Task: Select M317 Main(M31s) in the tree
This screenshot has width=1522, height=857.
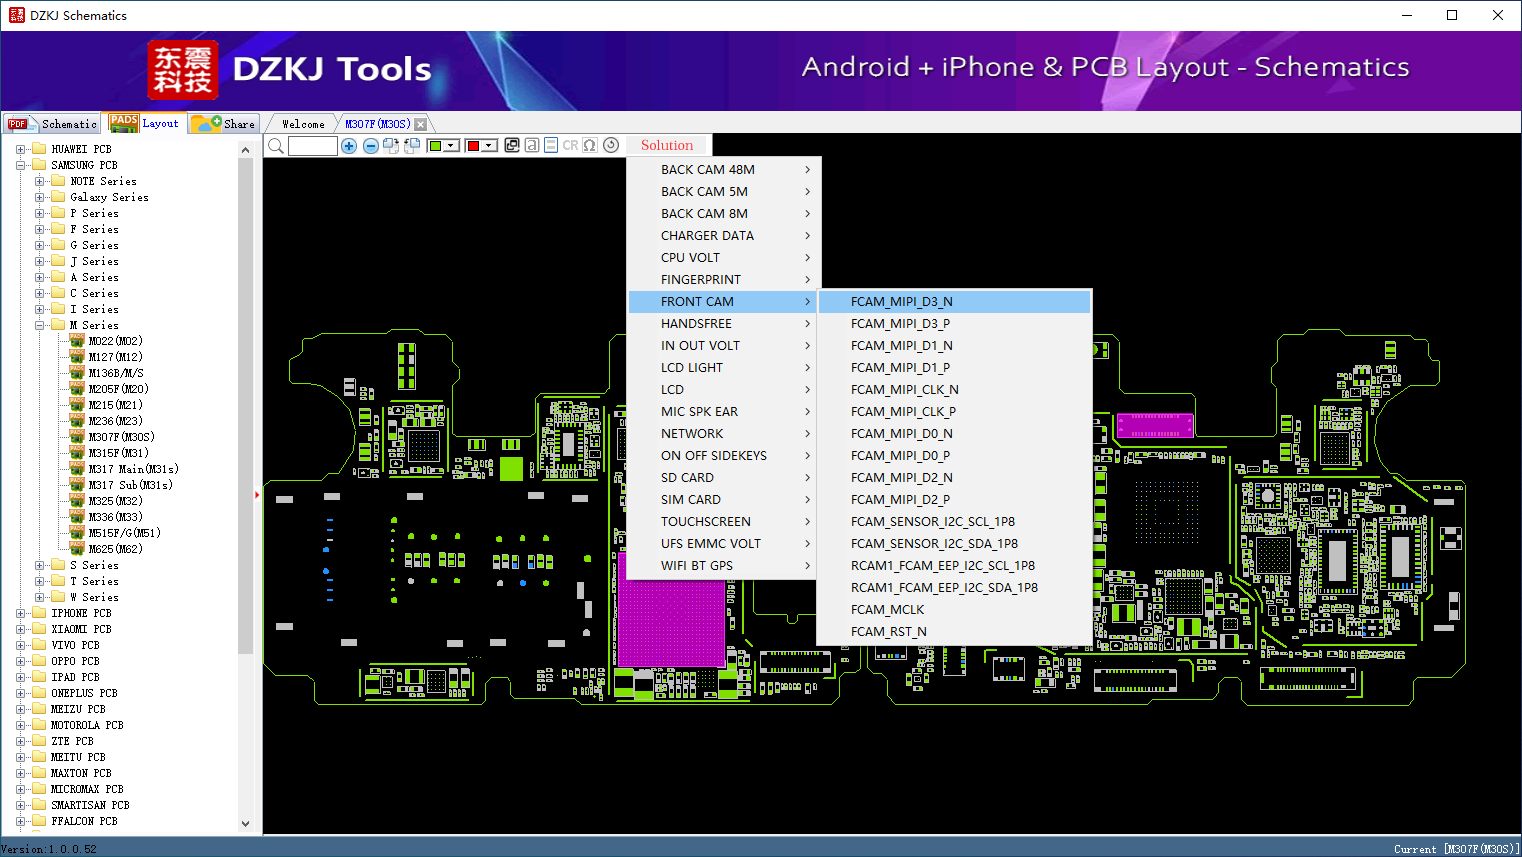Action: point(133,469)
